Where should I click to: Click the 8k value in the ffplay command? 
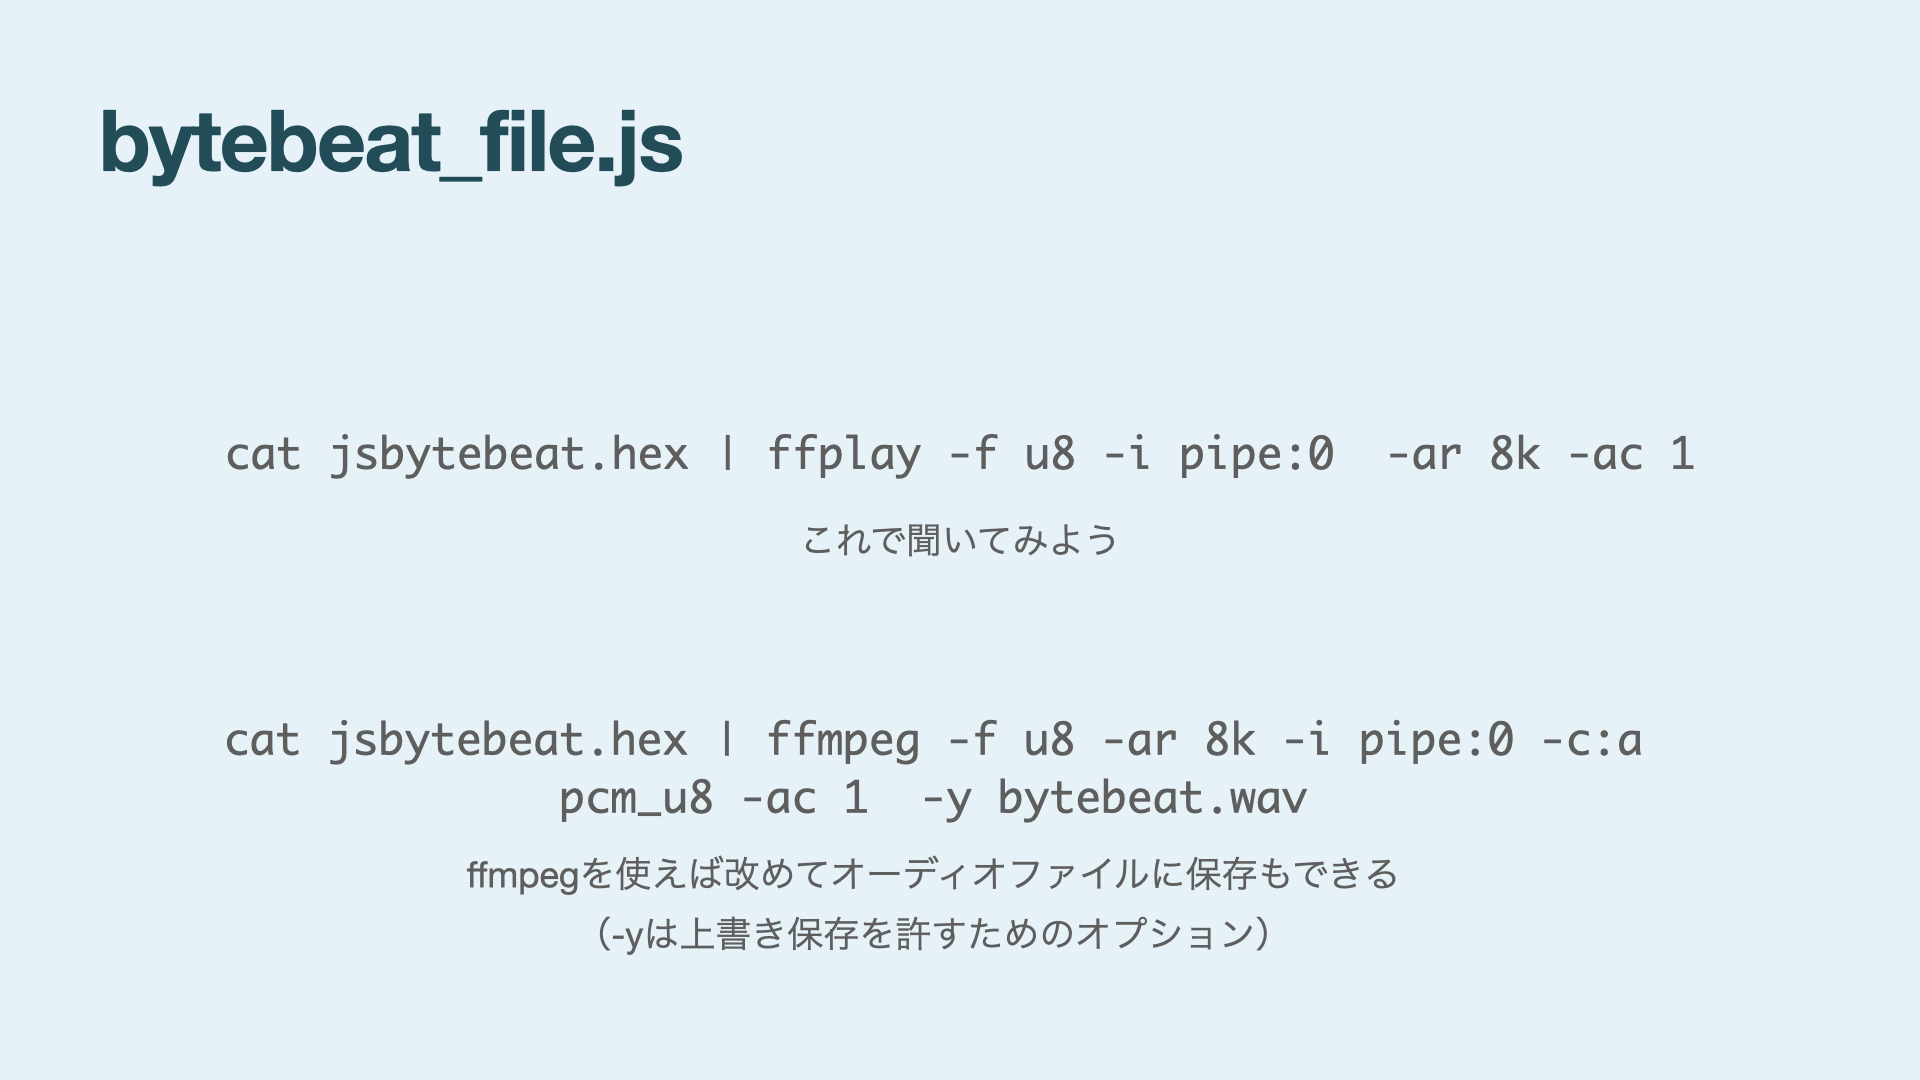[x=1514, y=455]
